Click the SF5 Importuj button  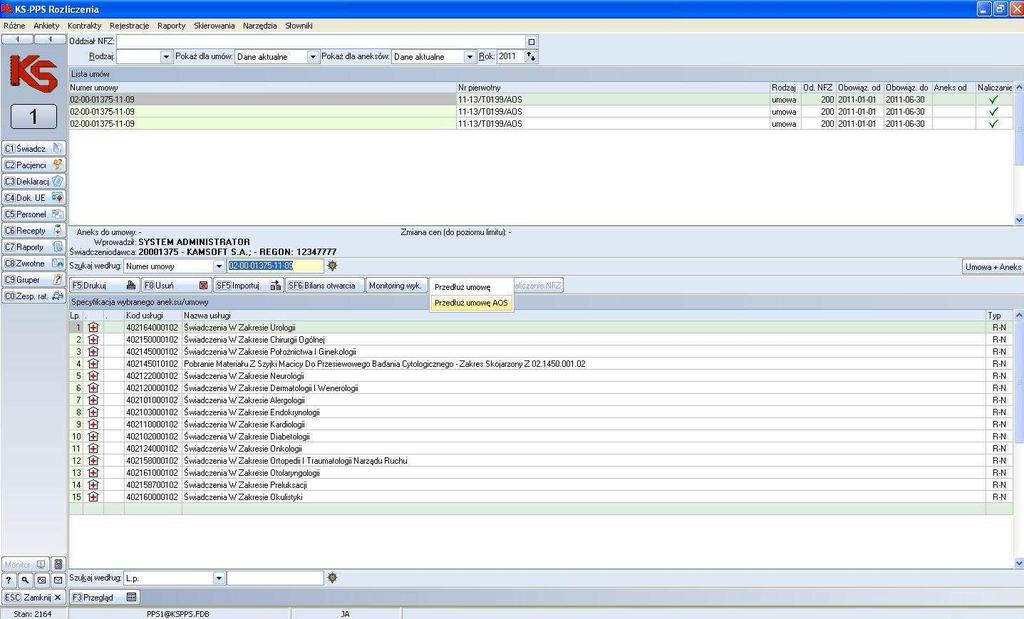pyautogui.click(x=248, y=285)
